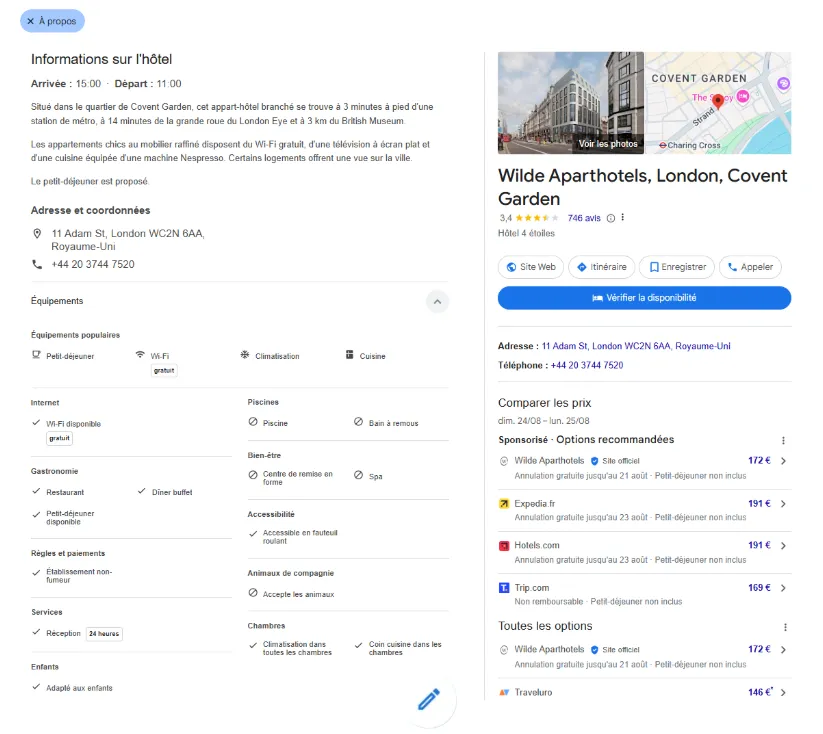Screen dimensions: 823x734
Task: Click the location pin icon beside address
Action: point(37,233)
